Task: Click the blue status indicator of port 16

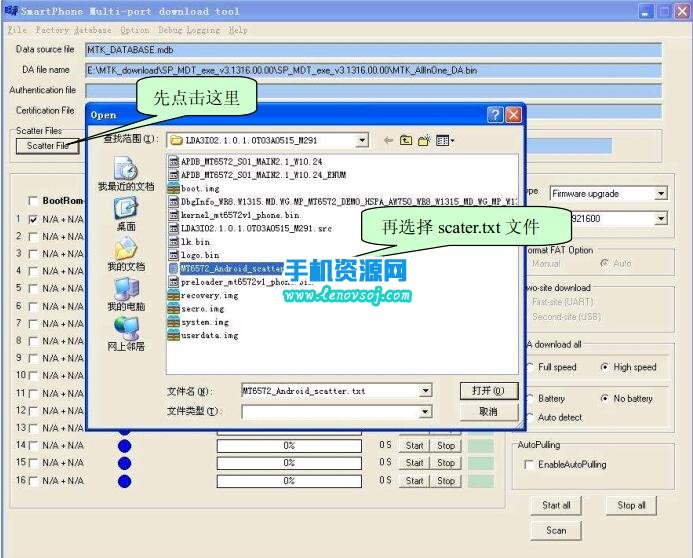Action: [x=125, y=481]
